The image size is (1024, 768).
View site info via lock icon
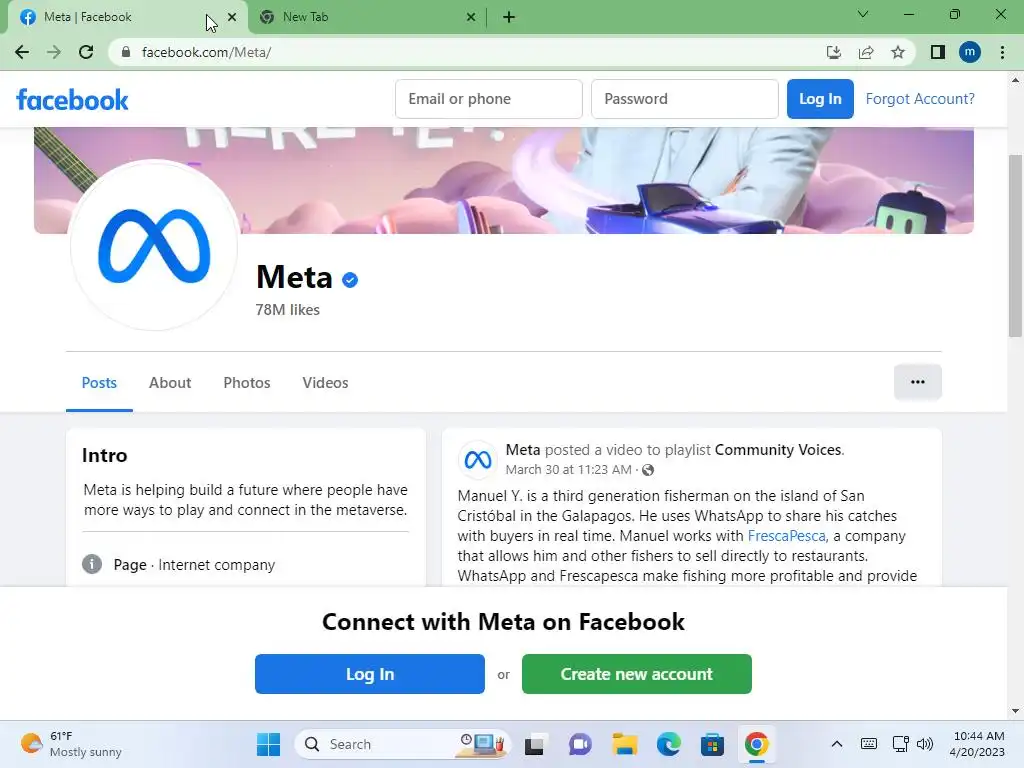tap(126, 52)
